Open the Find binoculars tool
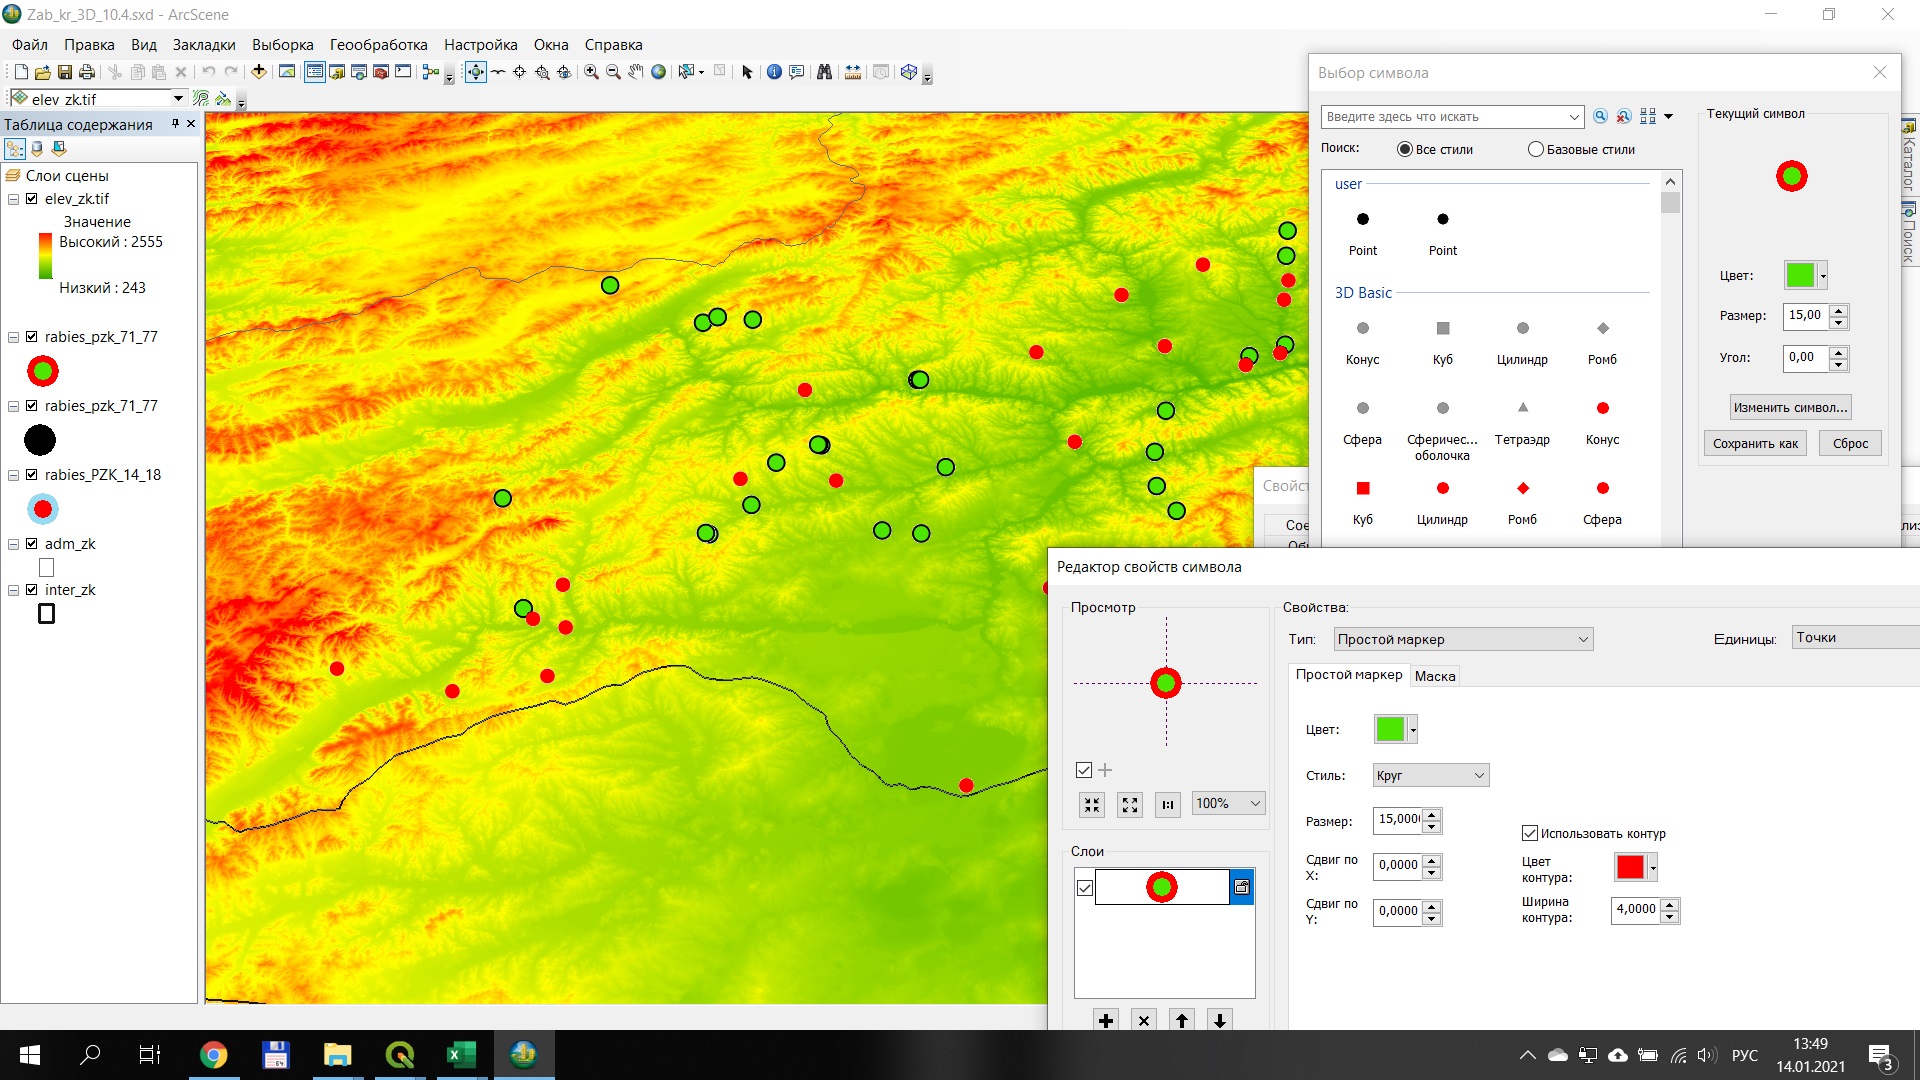1920x1080 pixels. tap(824, 72)
